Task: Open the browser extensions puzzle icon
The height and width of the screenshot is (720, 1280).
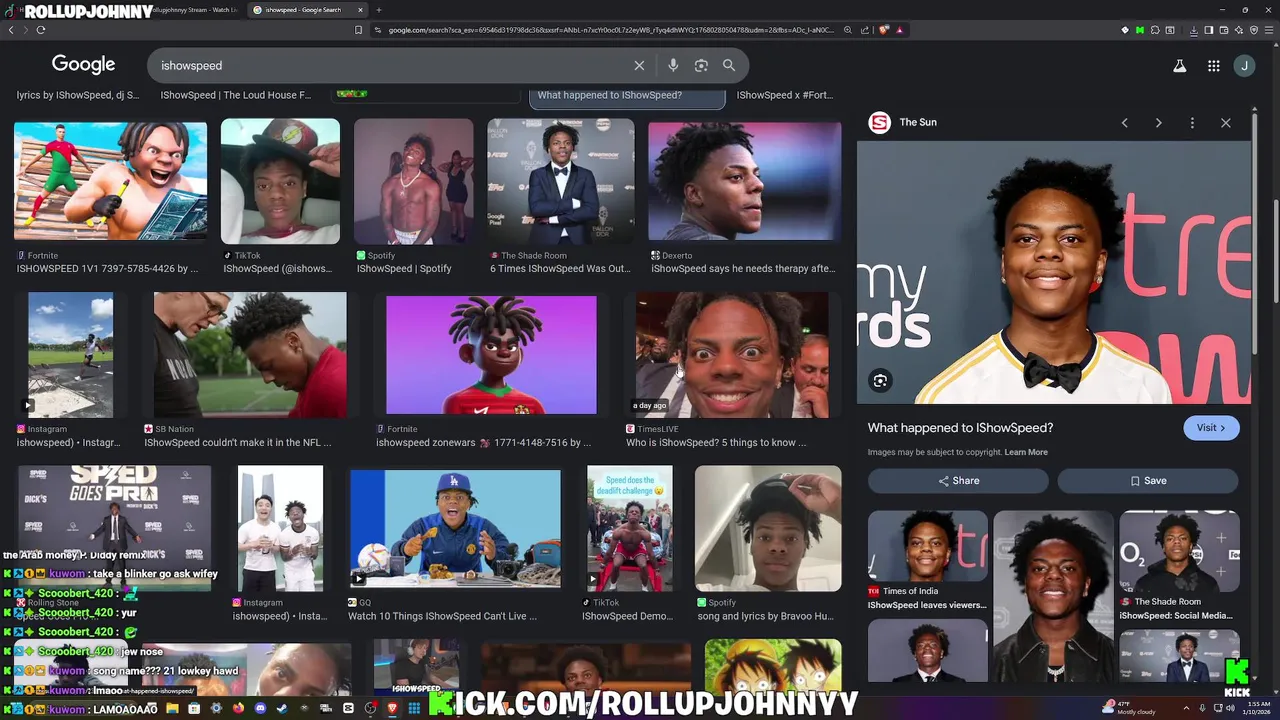Action: (x=1155, y=30)
